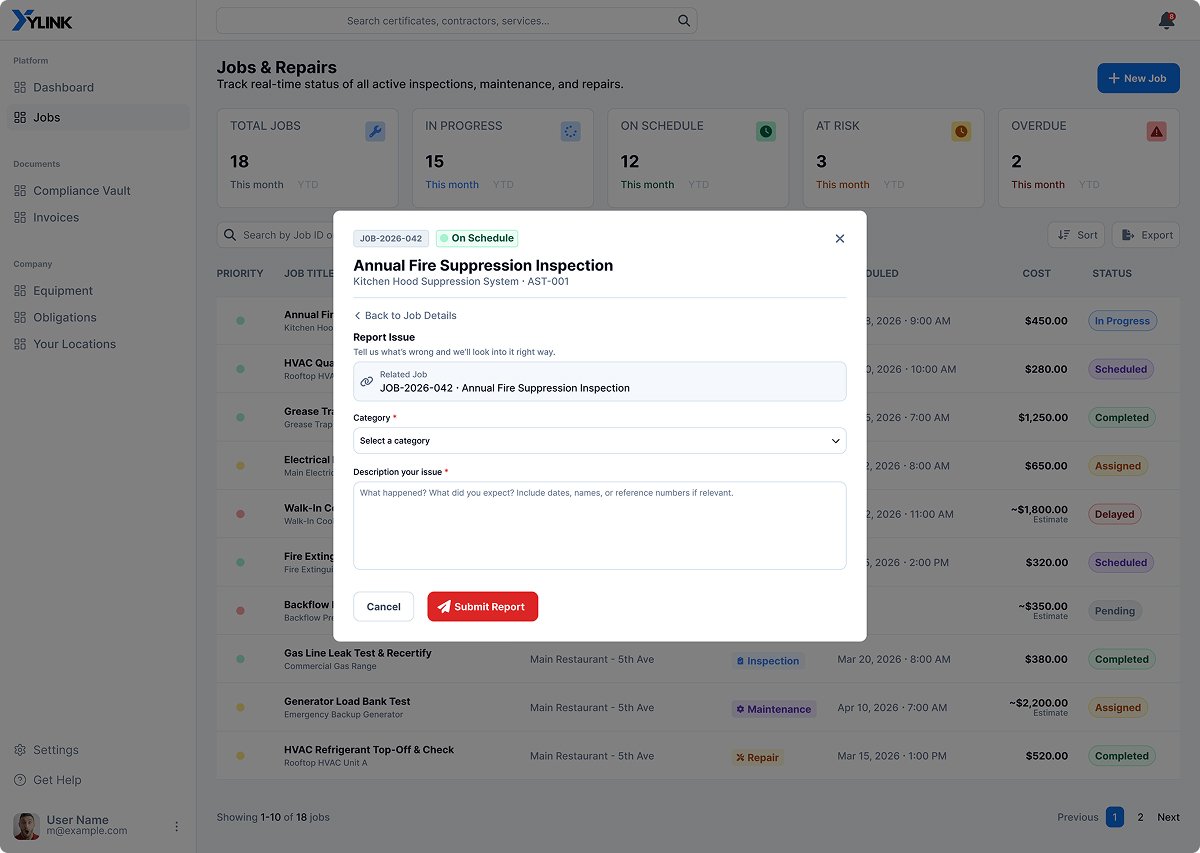Click the JOB-2026-042 ID badge
1200x853 pixels.
click(391, 238)
